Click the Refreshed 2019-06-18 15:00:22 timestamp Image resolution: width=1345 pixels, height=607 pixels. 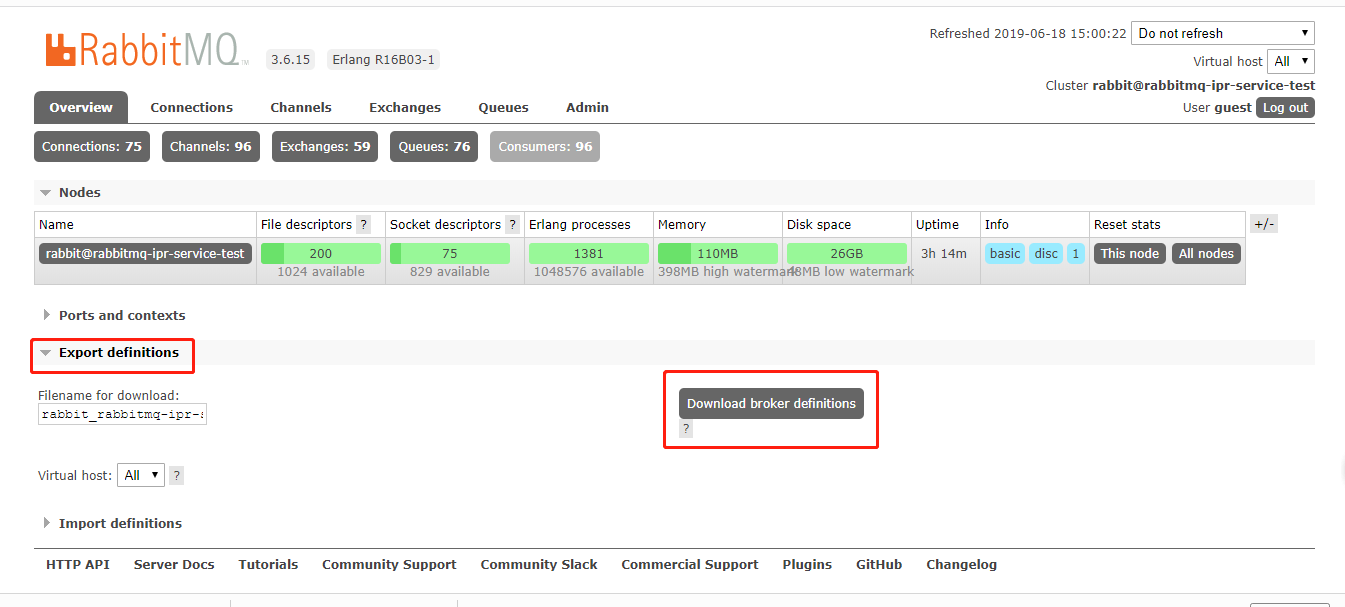pyautogui.click(x=1028, y=33)
